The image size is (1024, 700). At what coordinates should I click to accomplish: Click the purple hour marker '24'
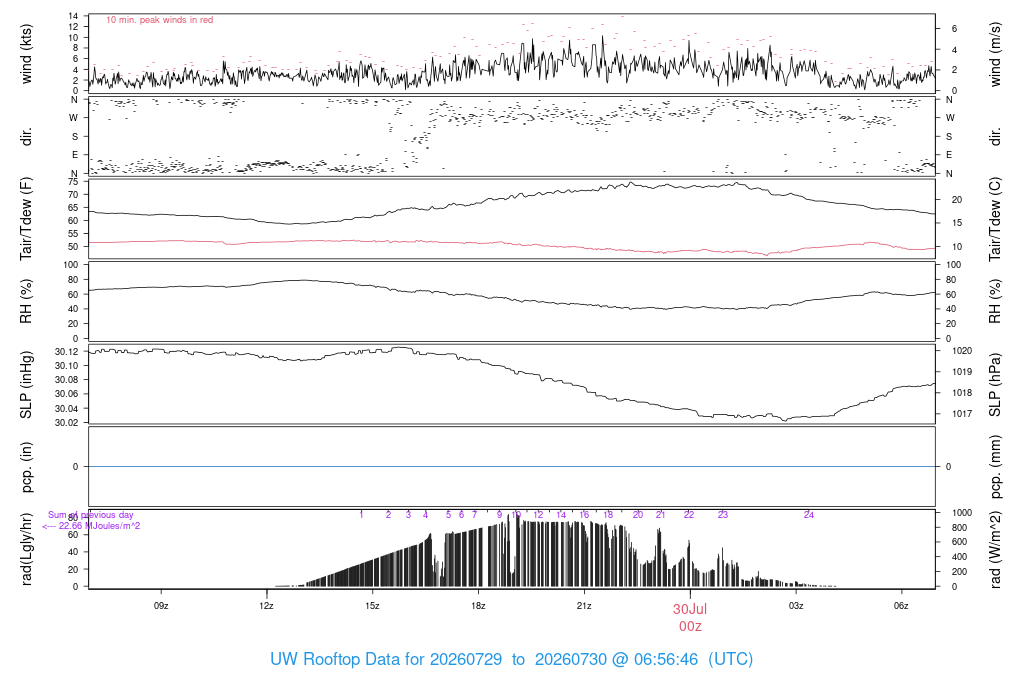point(808,515)
